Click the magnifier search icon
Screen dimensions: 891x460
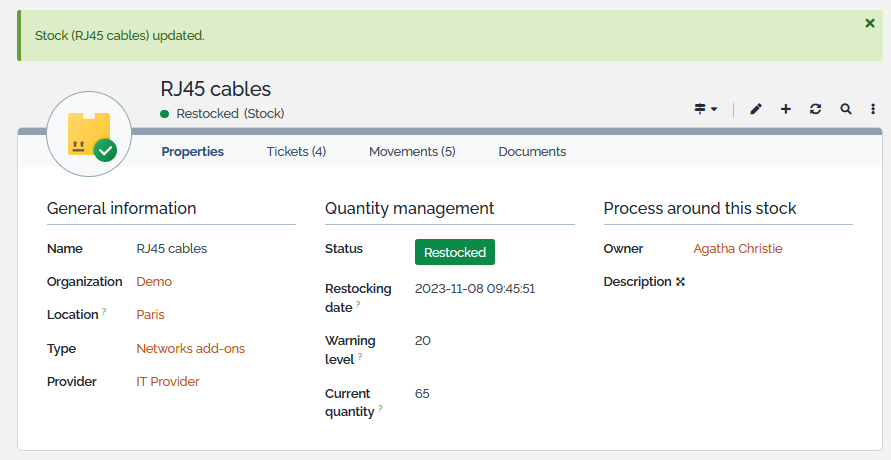pos(846,109)
